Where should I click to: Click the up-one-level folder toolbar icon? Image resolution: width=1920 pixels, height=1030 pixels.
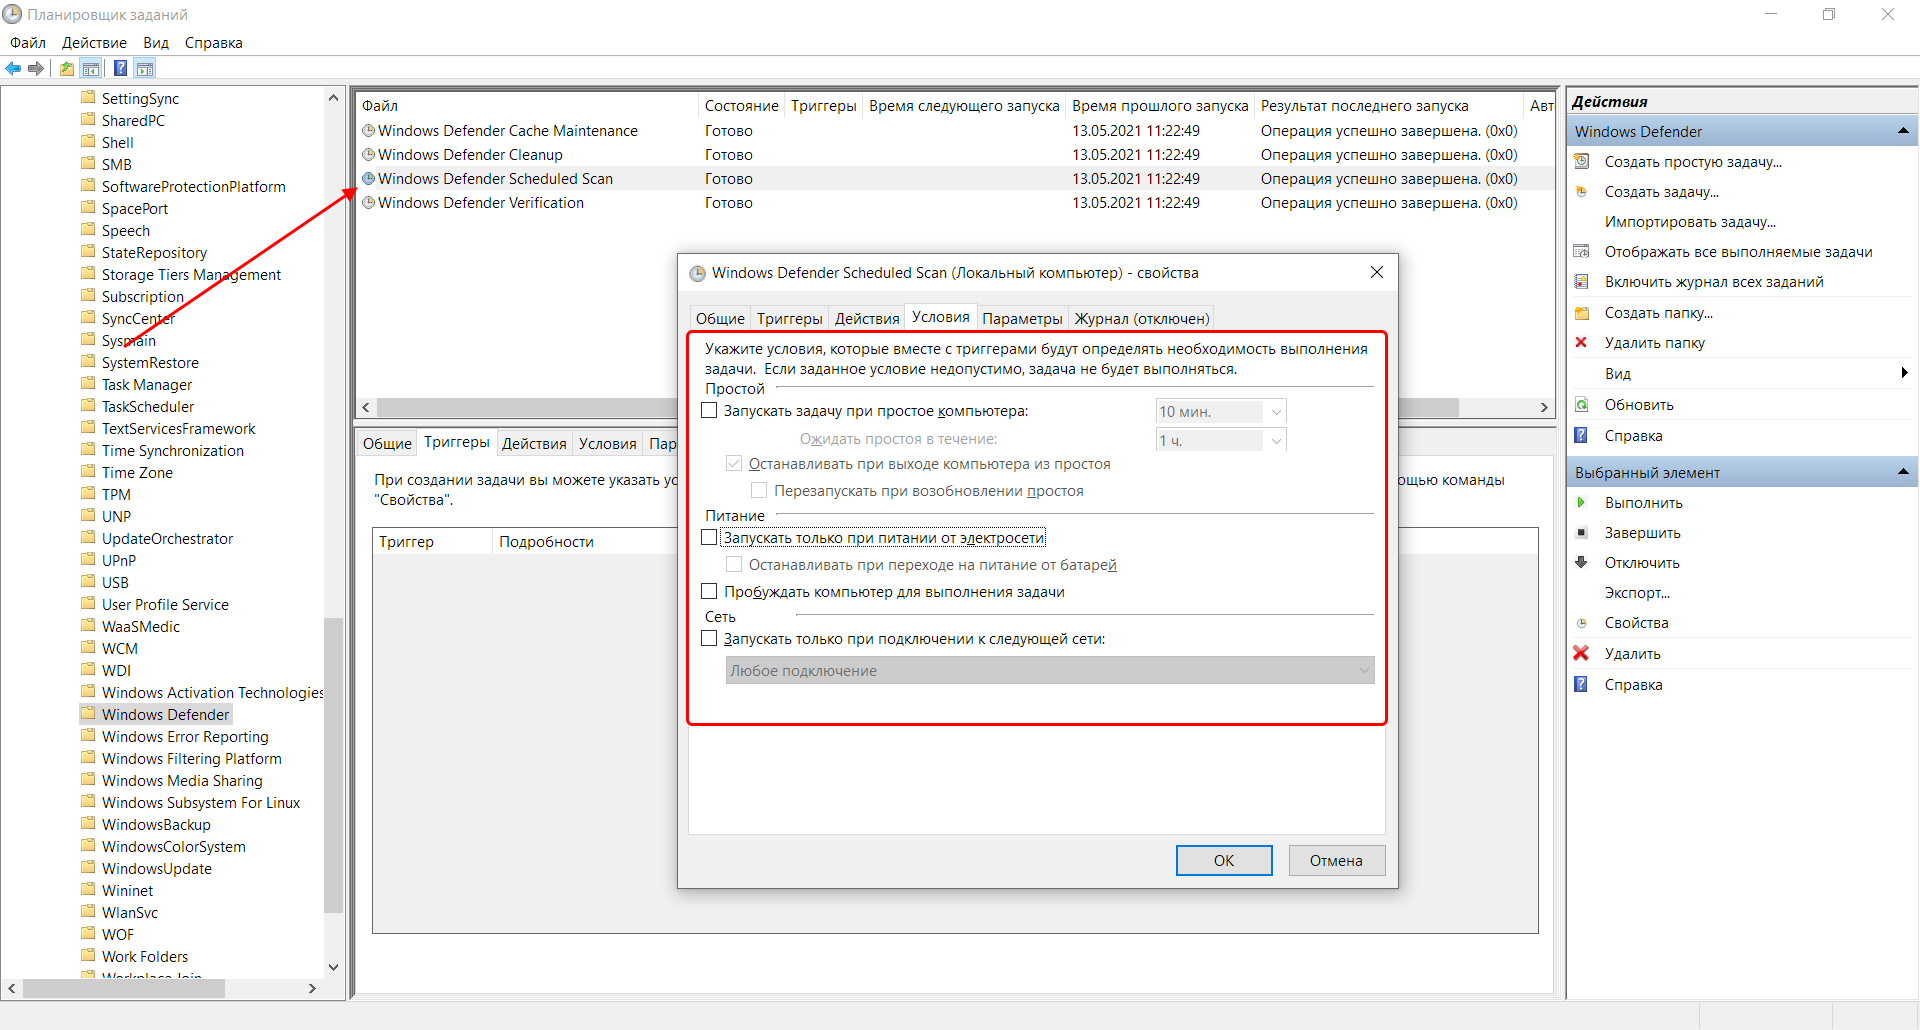click(x=67, y=68)
